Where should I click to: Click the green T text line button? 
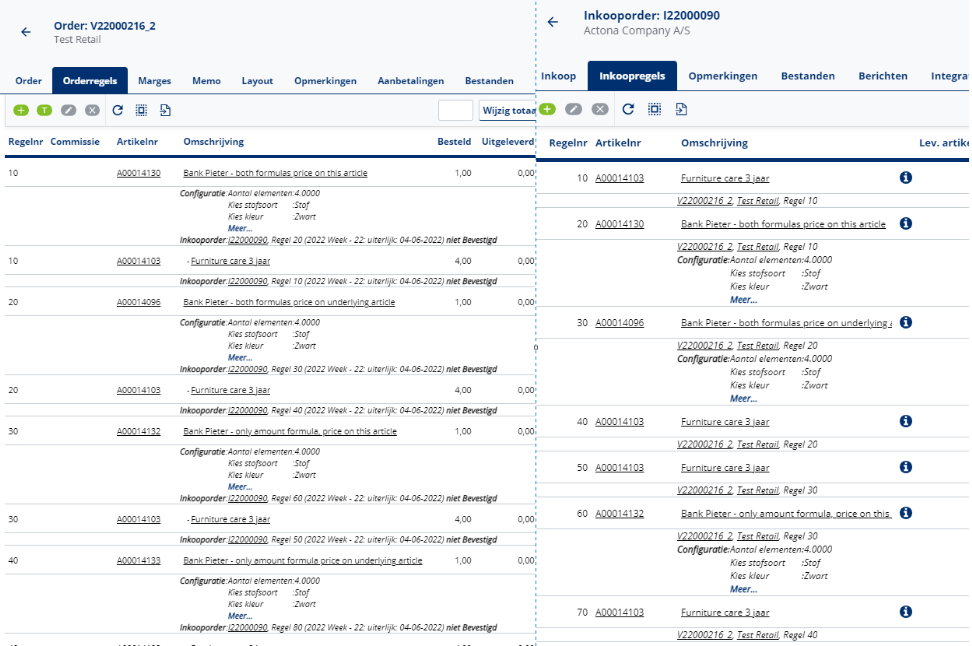tap(45, 111)
